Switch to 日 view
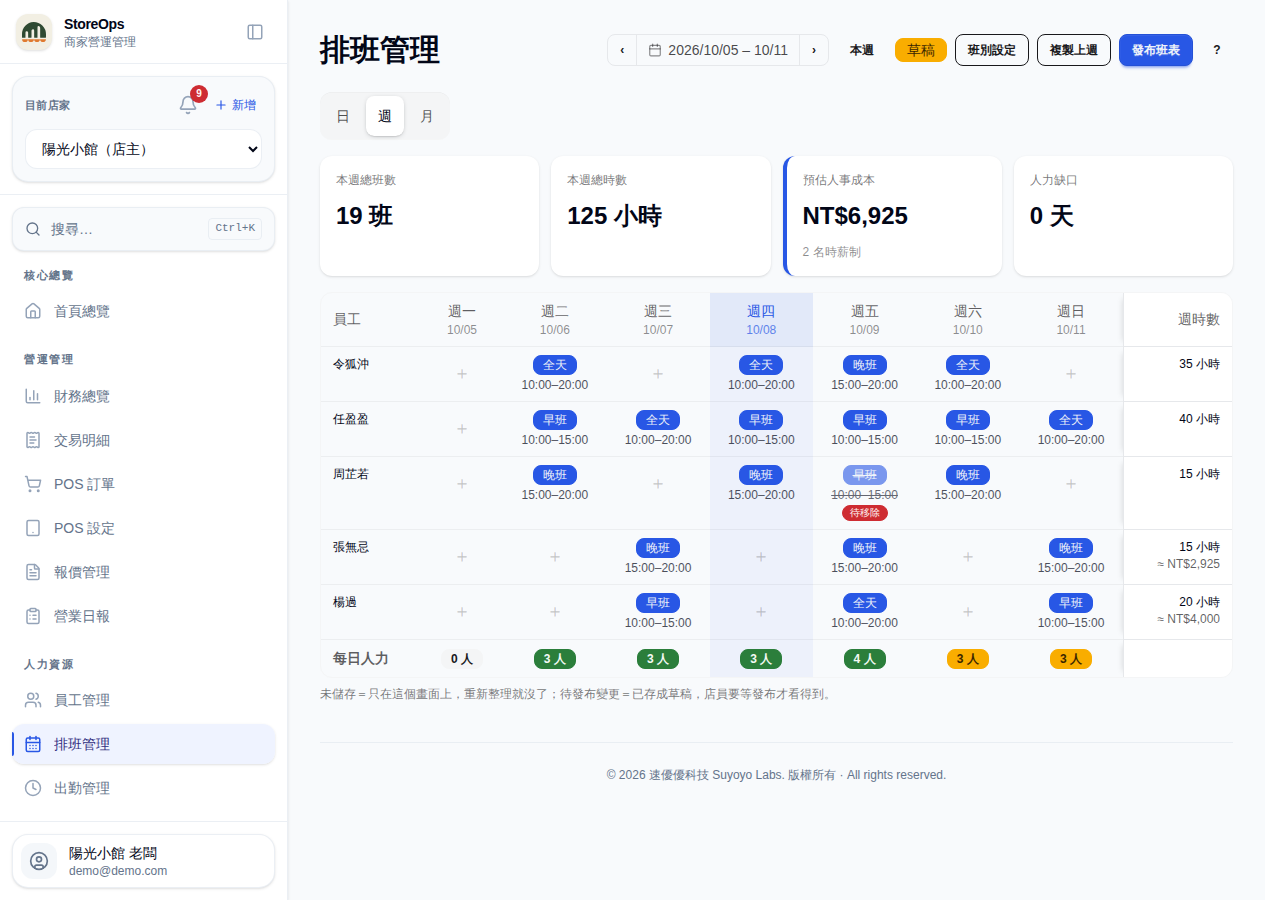1280x900 pixels. tap(343, 116)
